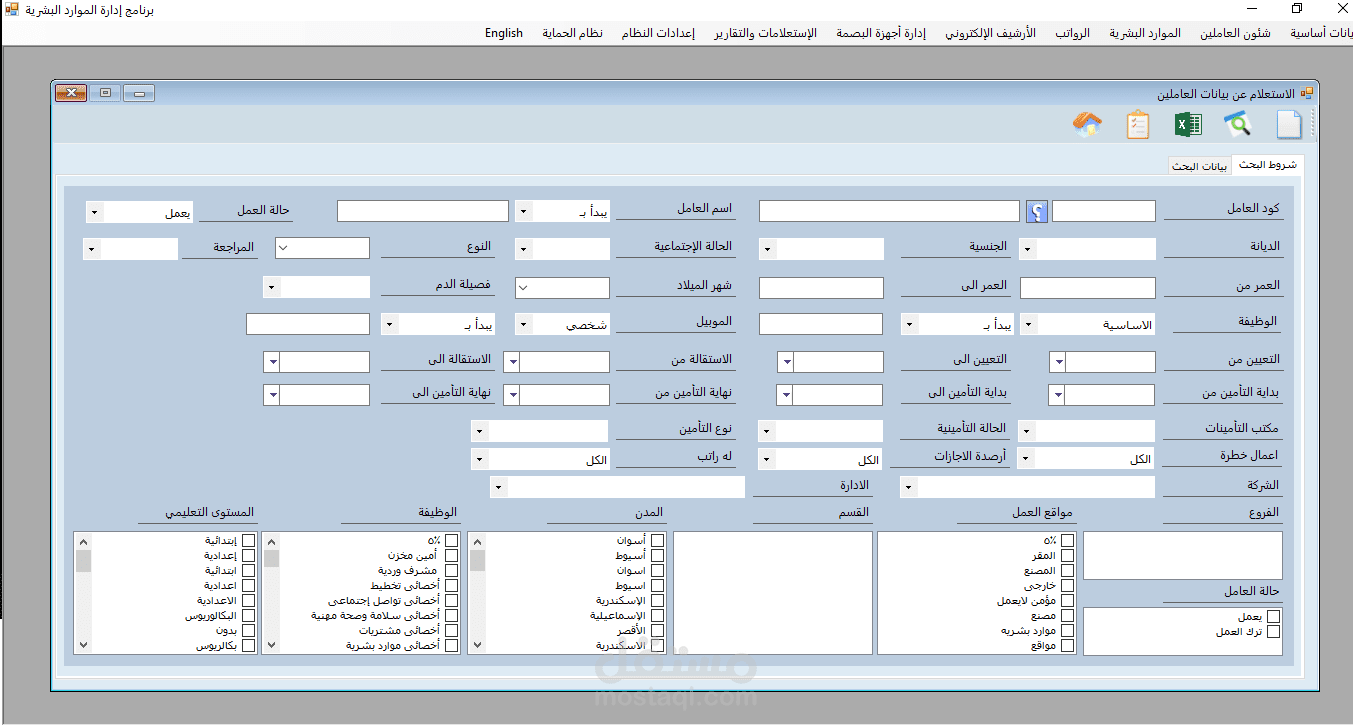Screen dimensions: 1353x726
Task: Restore the main برنامج إدارة الموارد البشرية window
Action: (1297, 9)
